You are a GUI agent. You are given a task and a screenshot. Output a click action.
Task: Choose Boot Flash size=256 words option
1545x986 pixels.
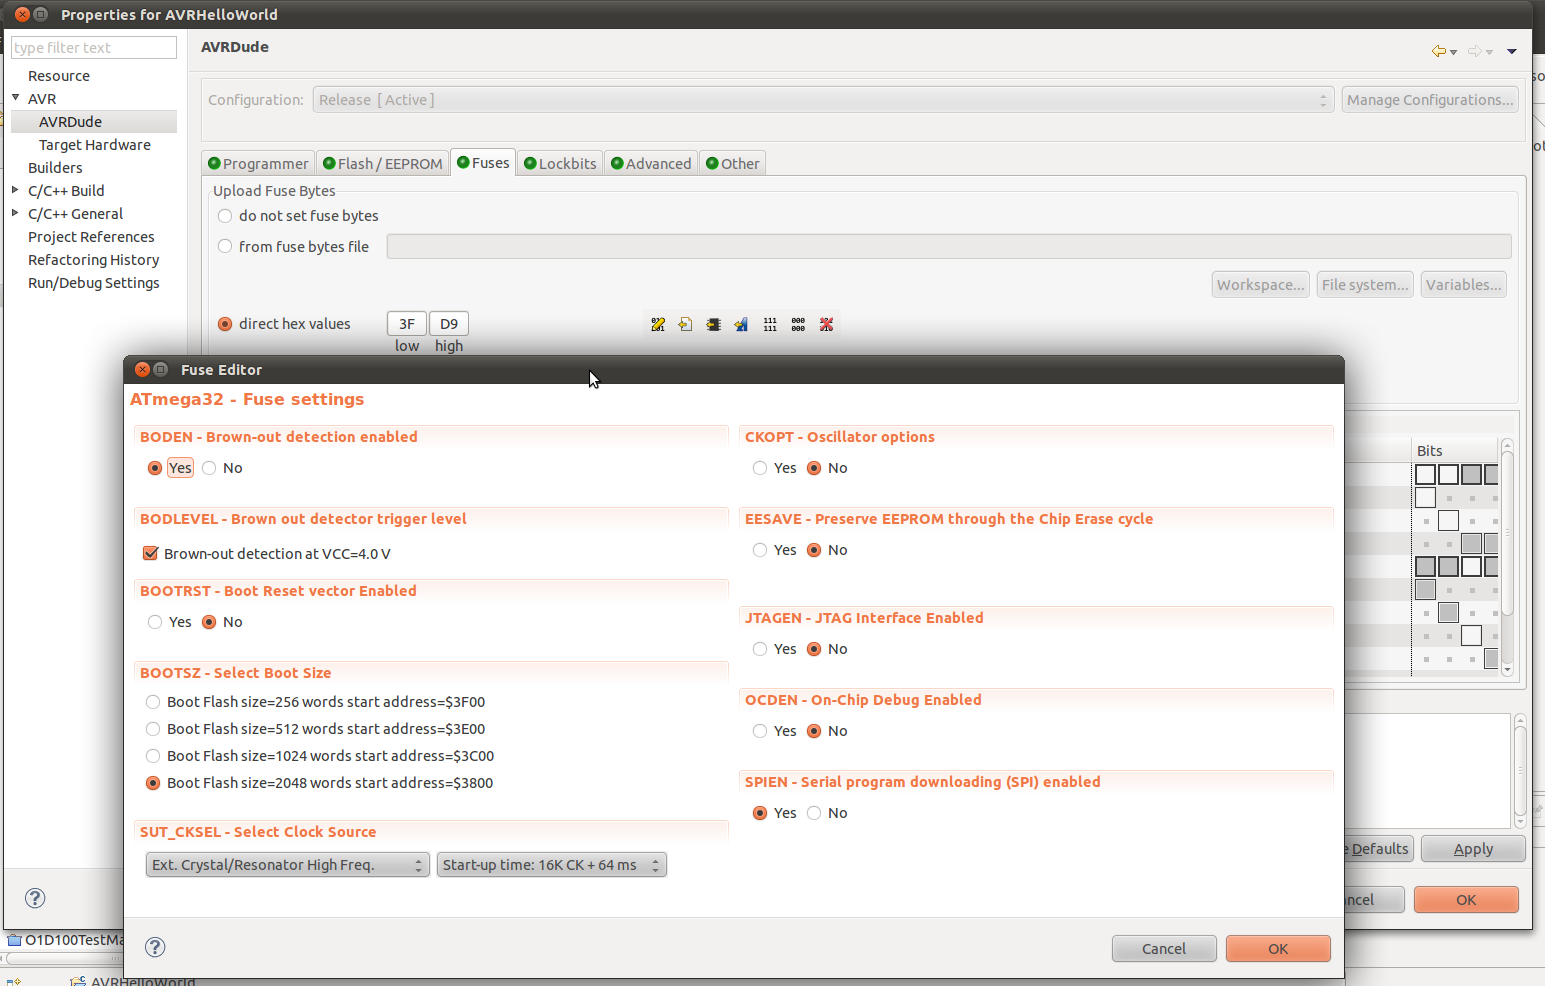click(153, 702)
